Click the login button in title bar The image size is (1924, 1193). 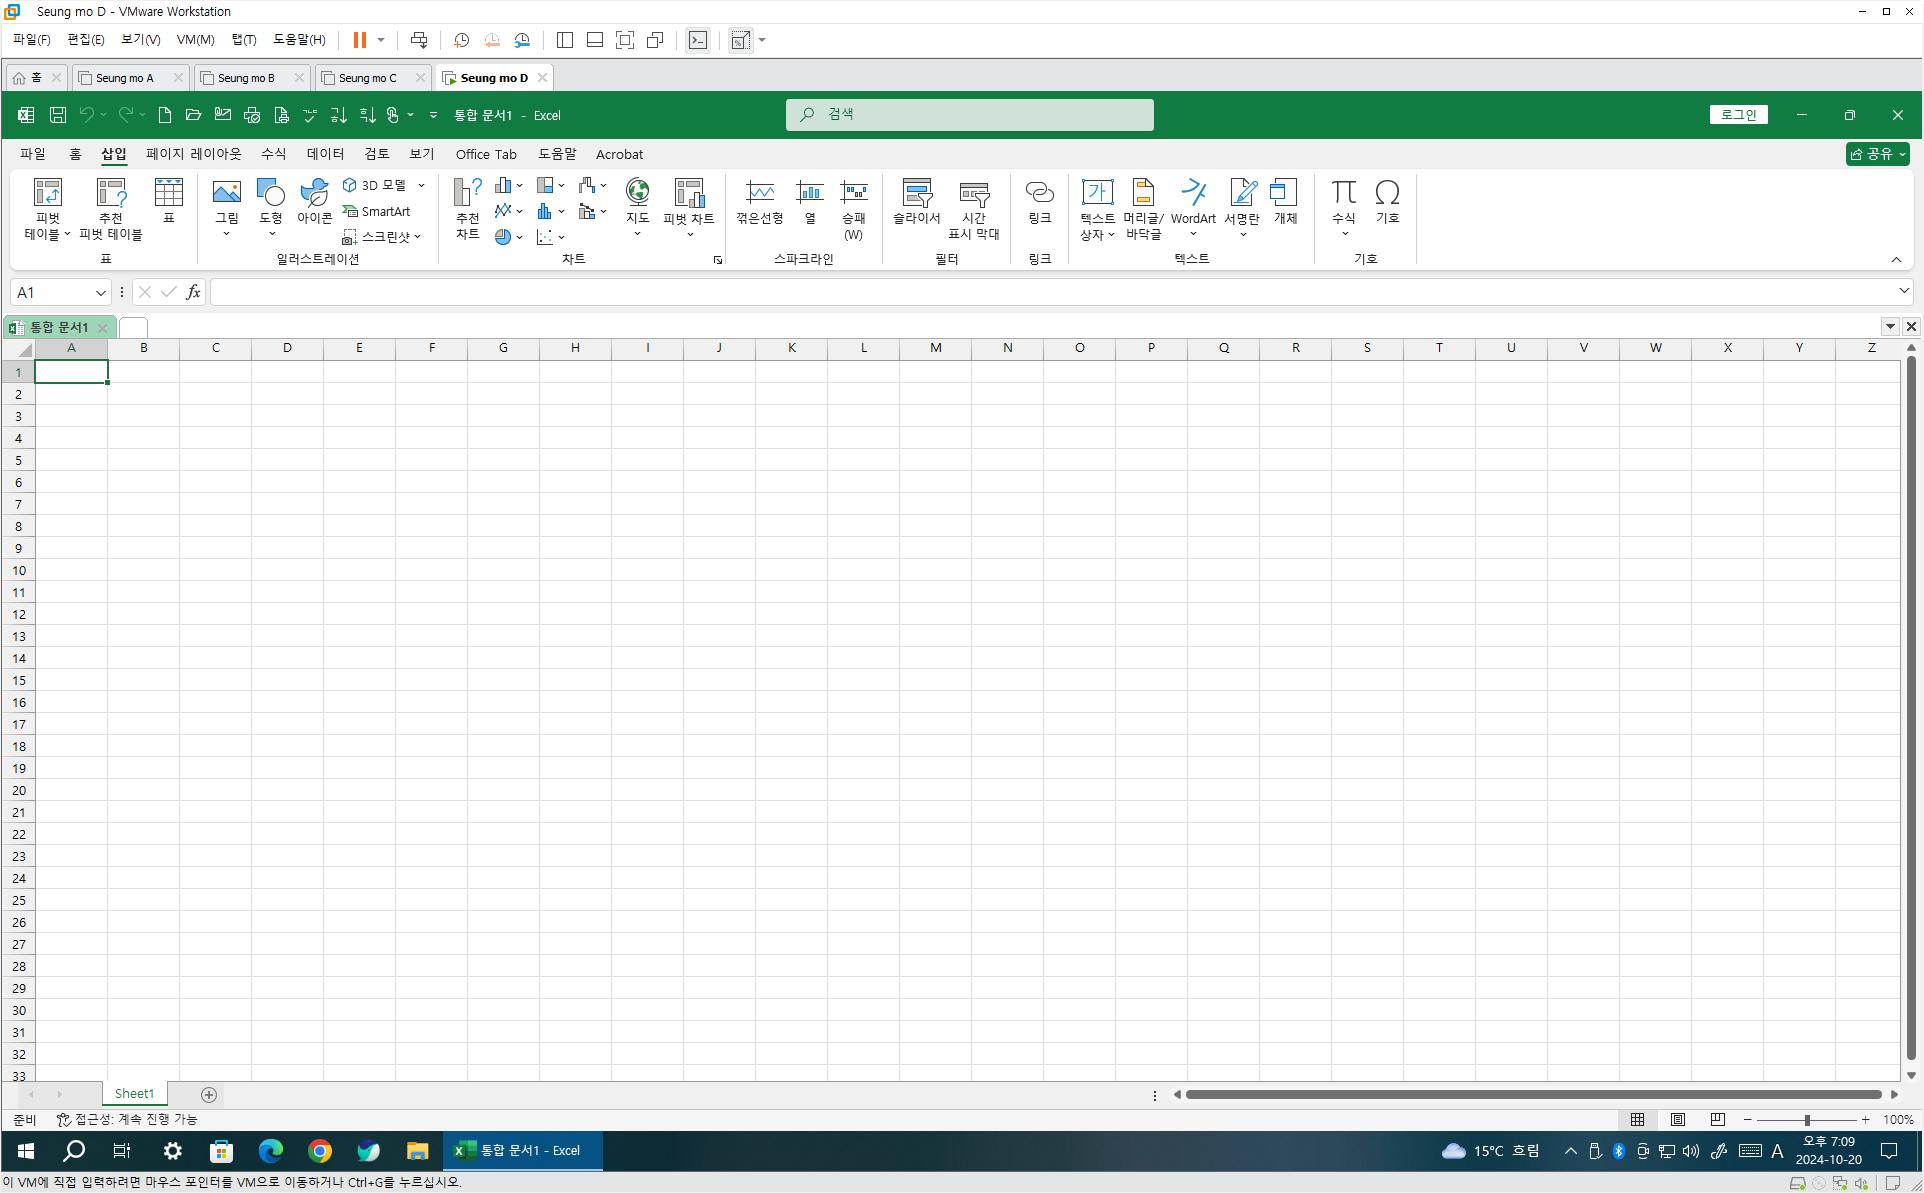pos(1738,115)
